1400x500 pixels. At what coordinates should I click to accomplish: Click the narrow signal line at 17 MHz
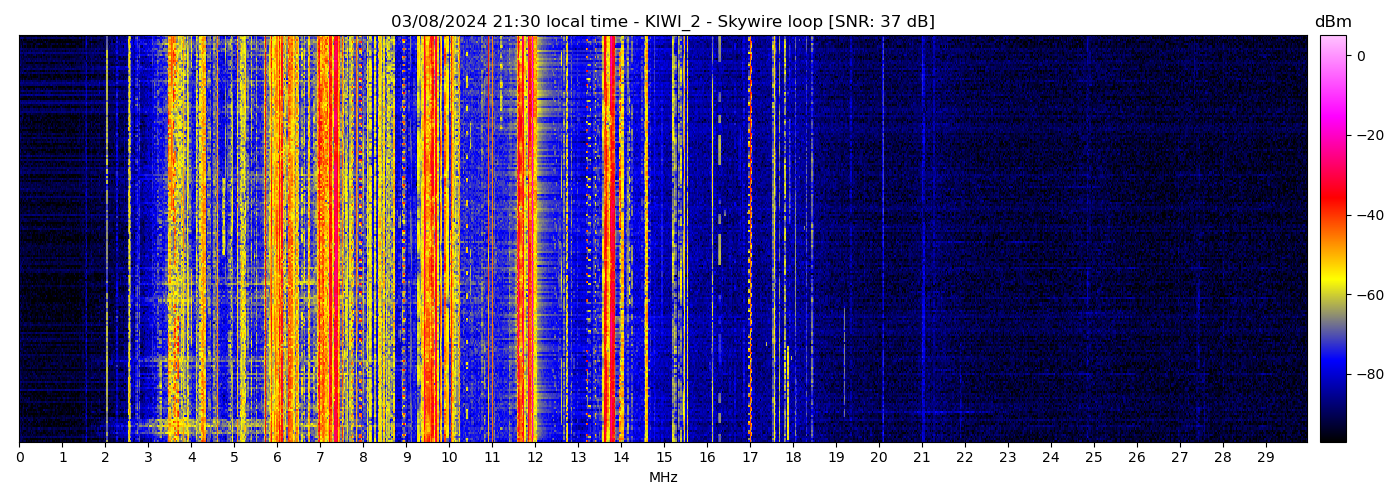[750, 240]
